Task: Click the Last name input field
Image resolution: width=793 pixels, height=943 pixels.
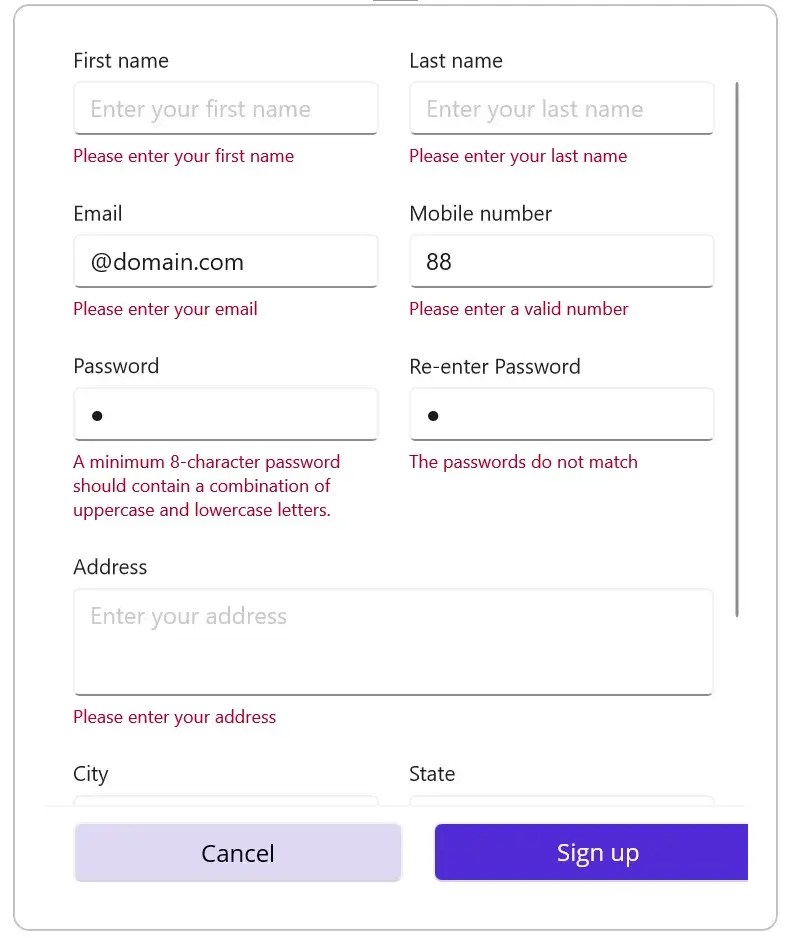Action: click(561, 108)
